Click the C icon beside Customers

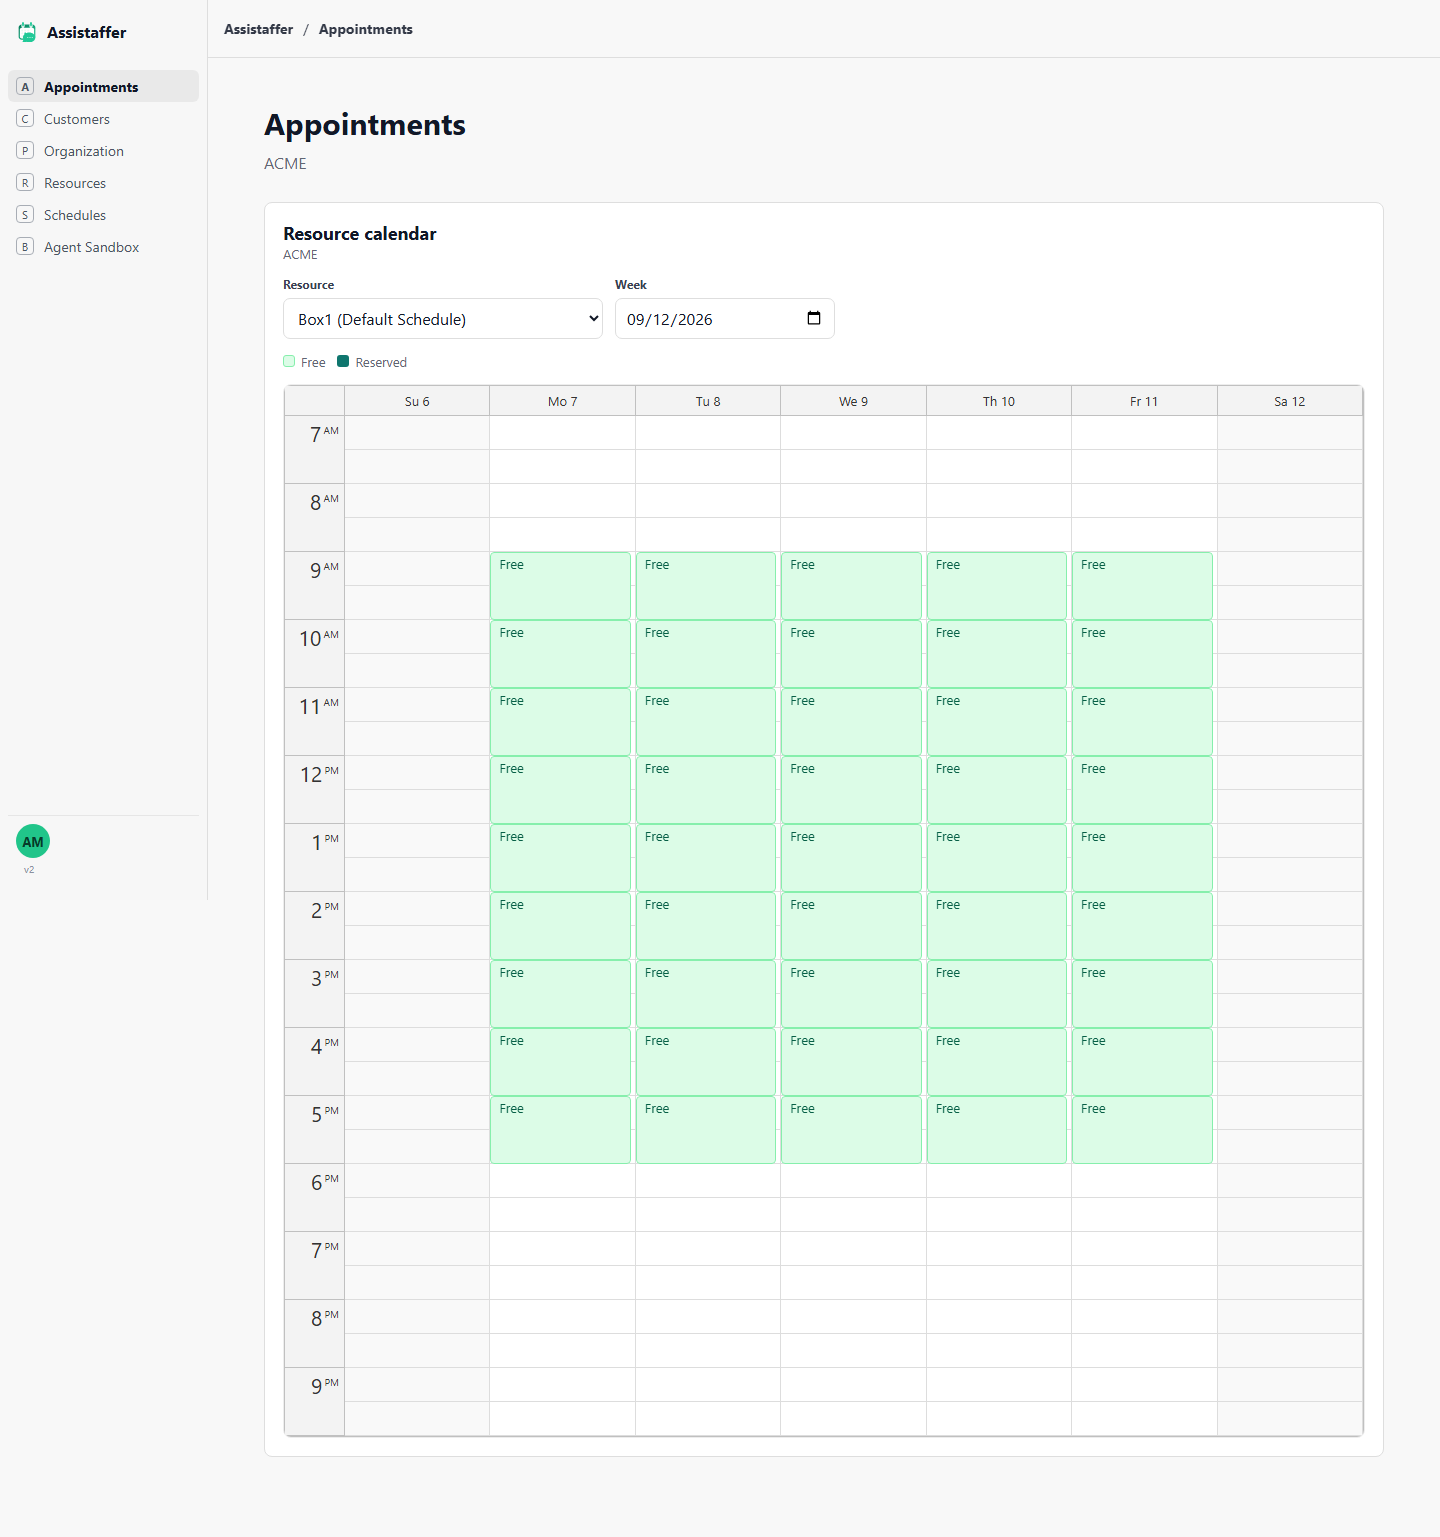[26, 119]
